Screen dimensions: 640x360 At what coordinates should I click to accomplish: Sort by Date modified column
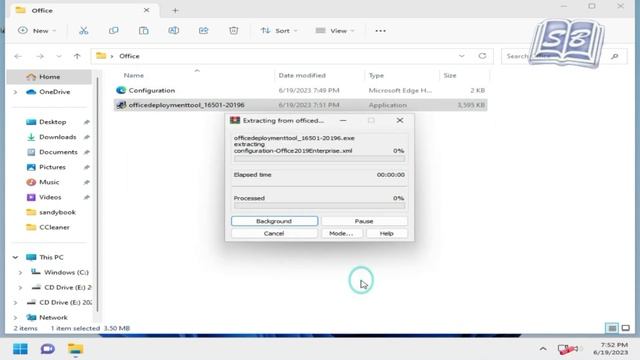(302, 76)
